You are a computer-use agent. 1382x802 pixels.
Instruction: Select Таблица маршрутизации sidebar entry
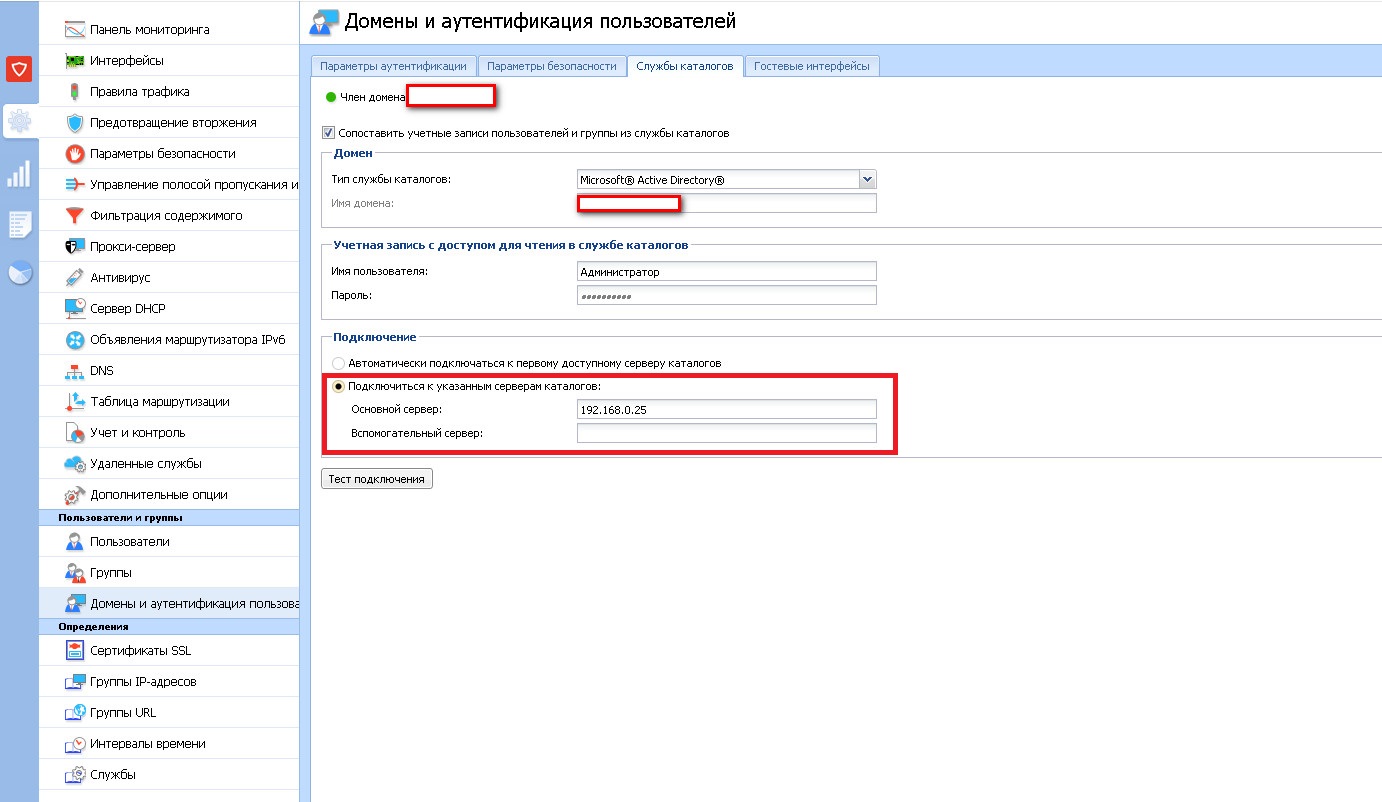(169, 402)
